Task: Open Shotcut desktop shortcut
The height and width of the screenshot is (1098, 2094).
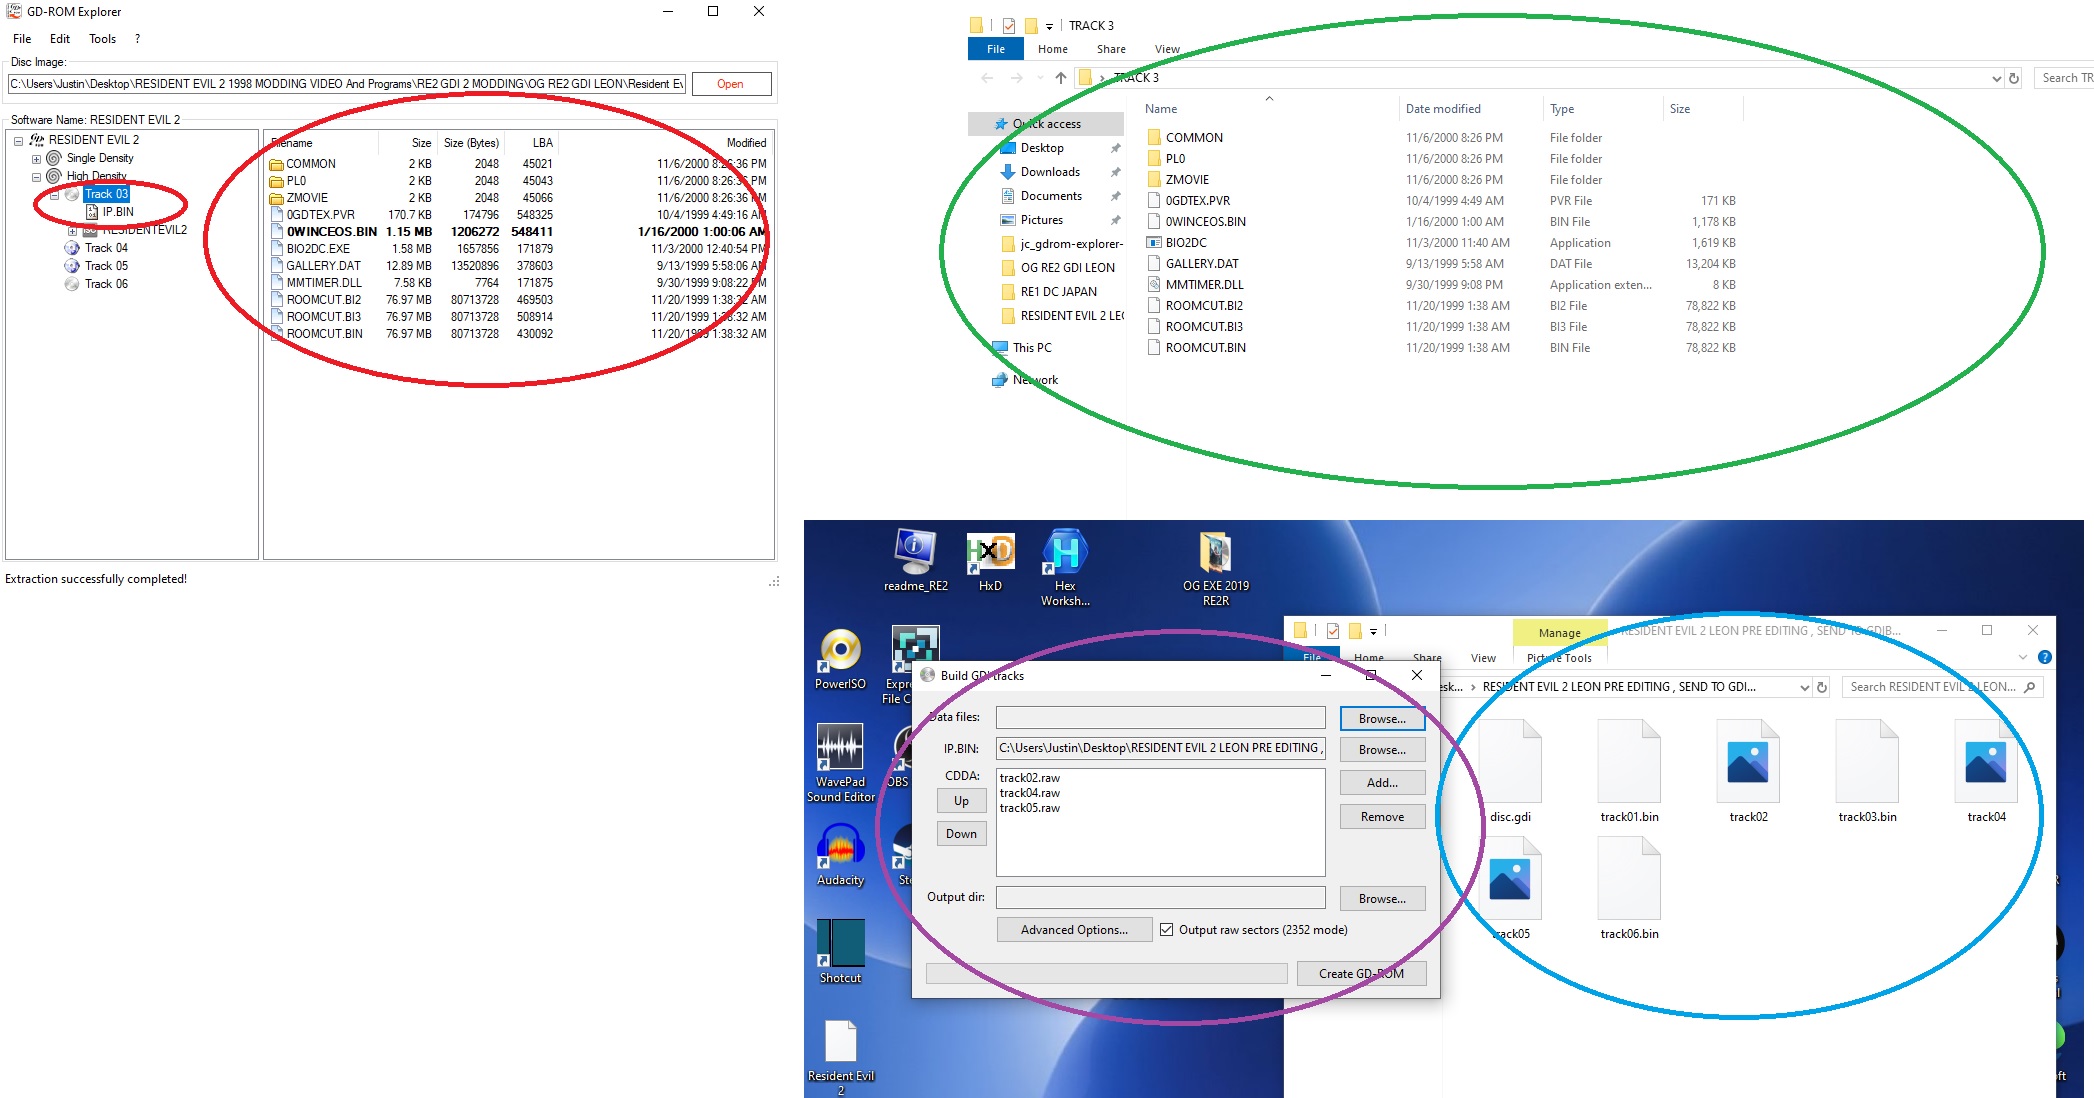Action: coord(840,953)
